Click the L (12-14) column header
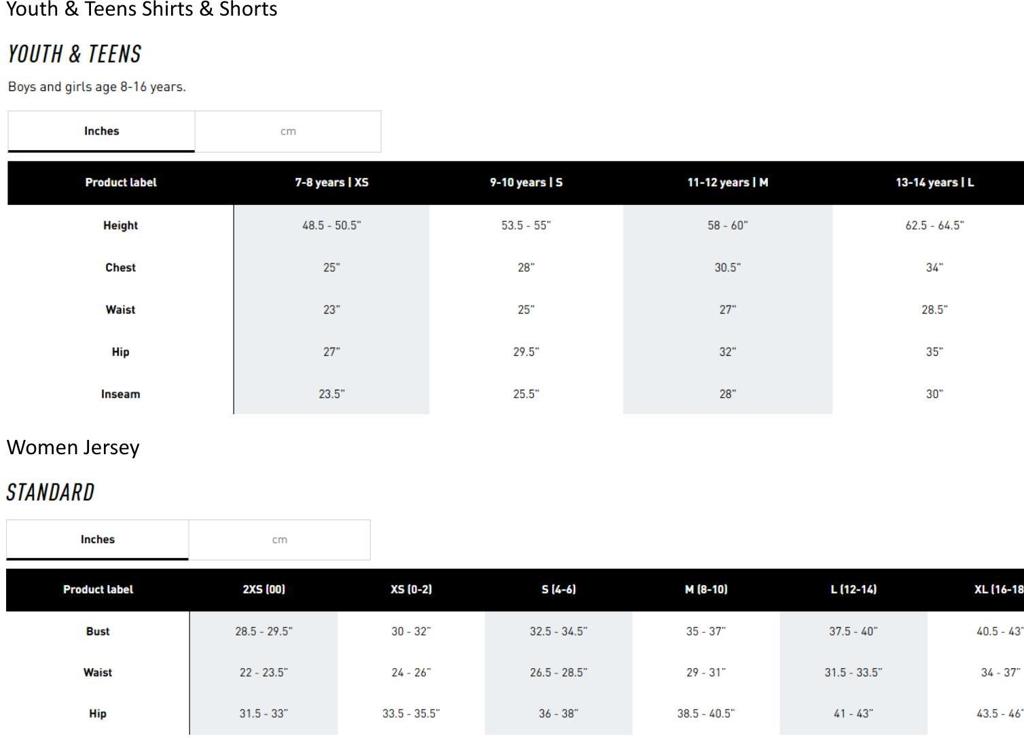 (x=853, y=589)
